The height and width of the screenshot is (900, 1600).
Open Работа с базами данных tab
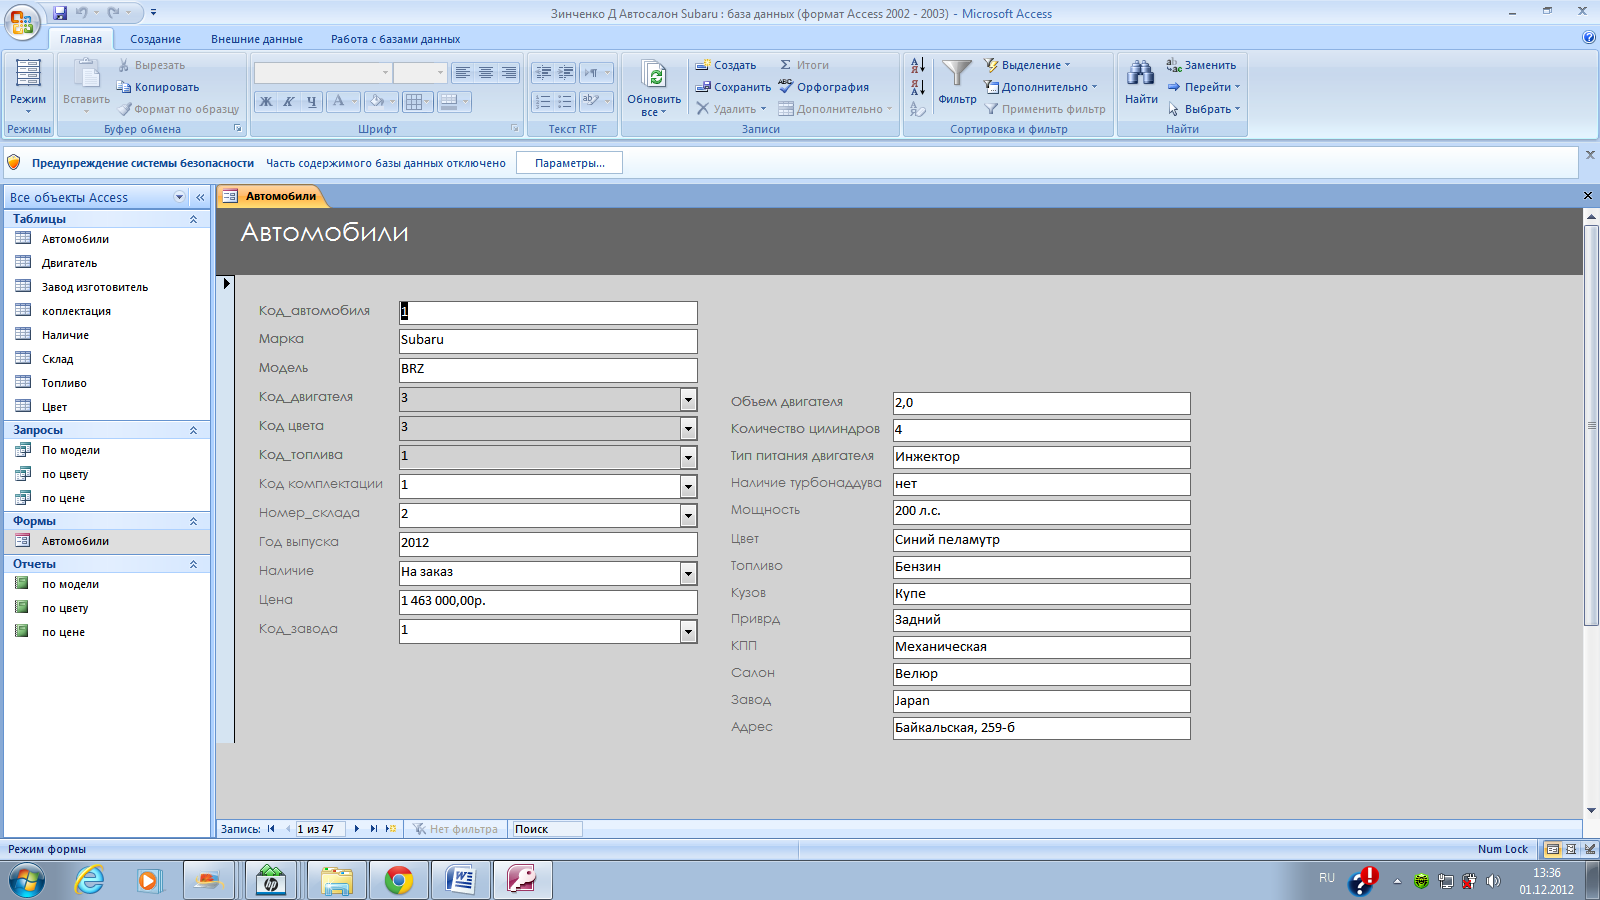pos(396,39)
